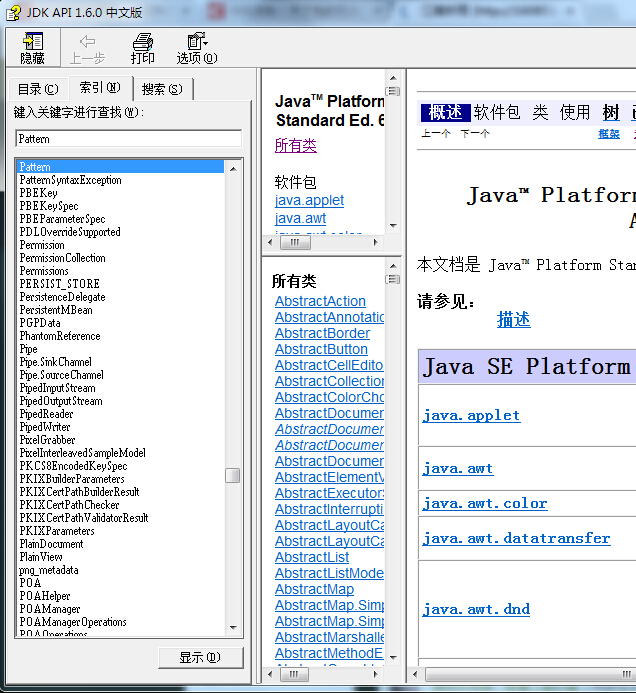This screenshot has width=636, height=693.
Task: Select PlainDocument in the index list
Action: (x=51, y=544)
